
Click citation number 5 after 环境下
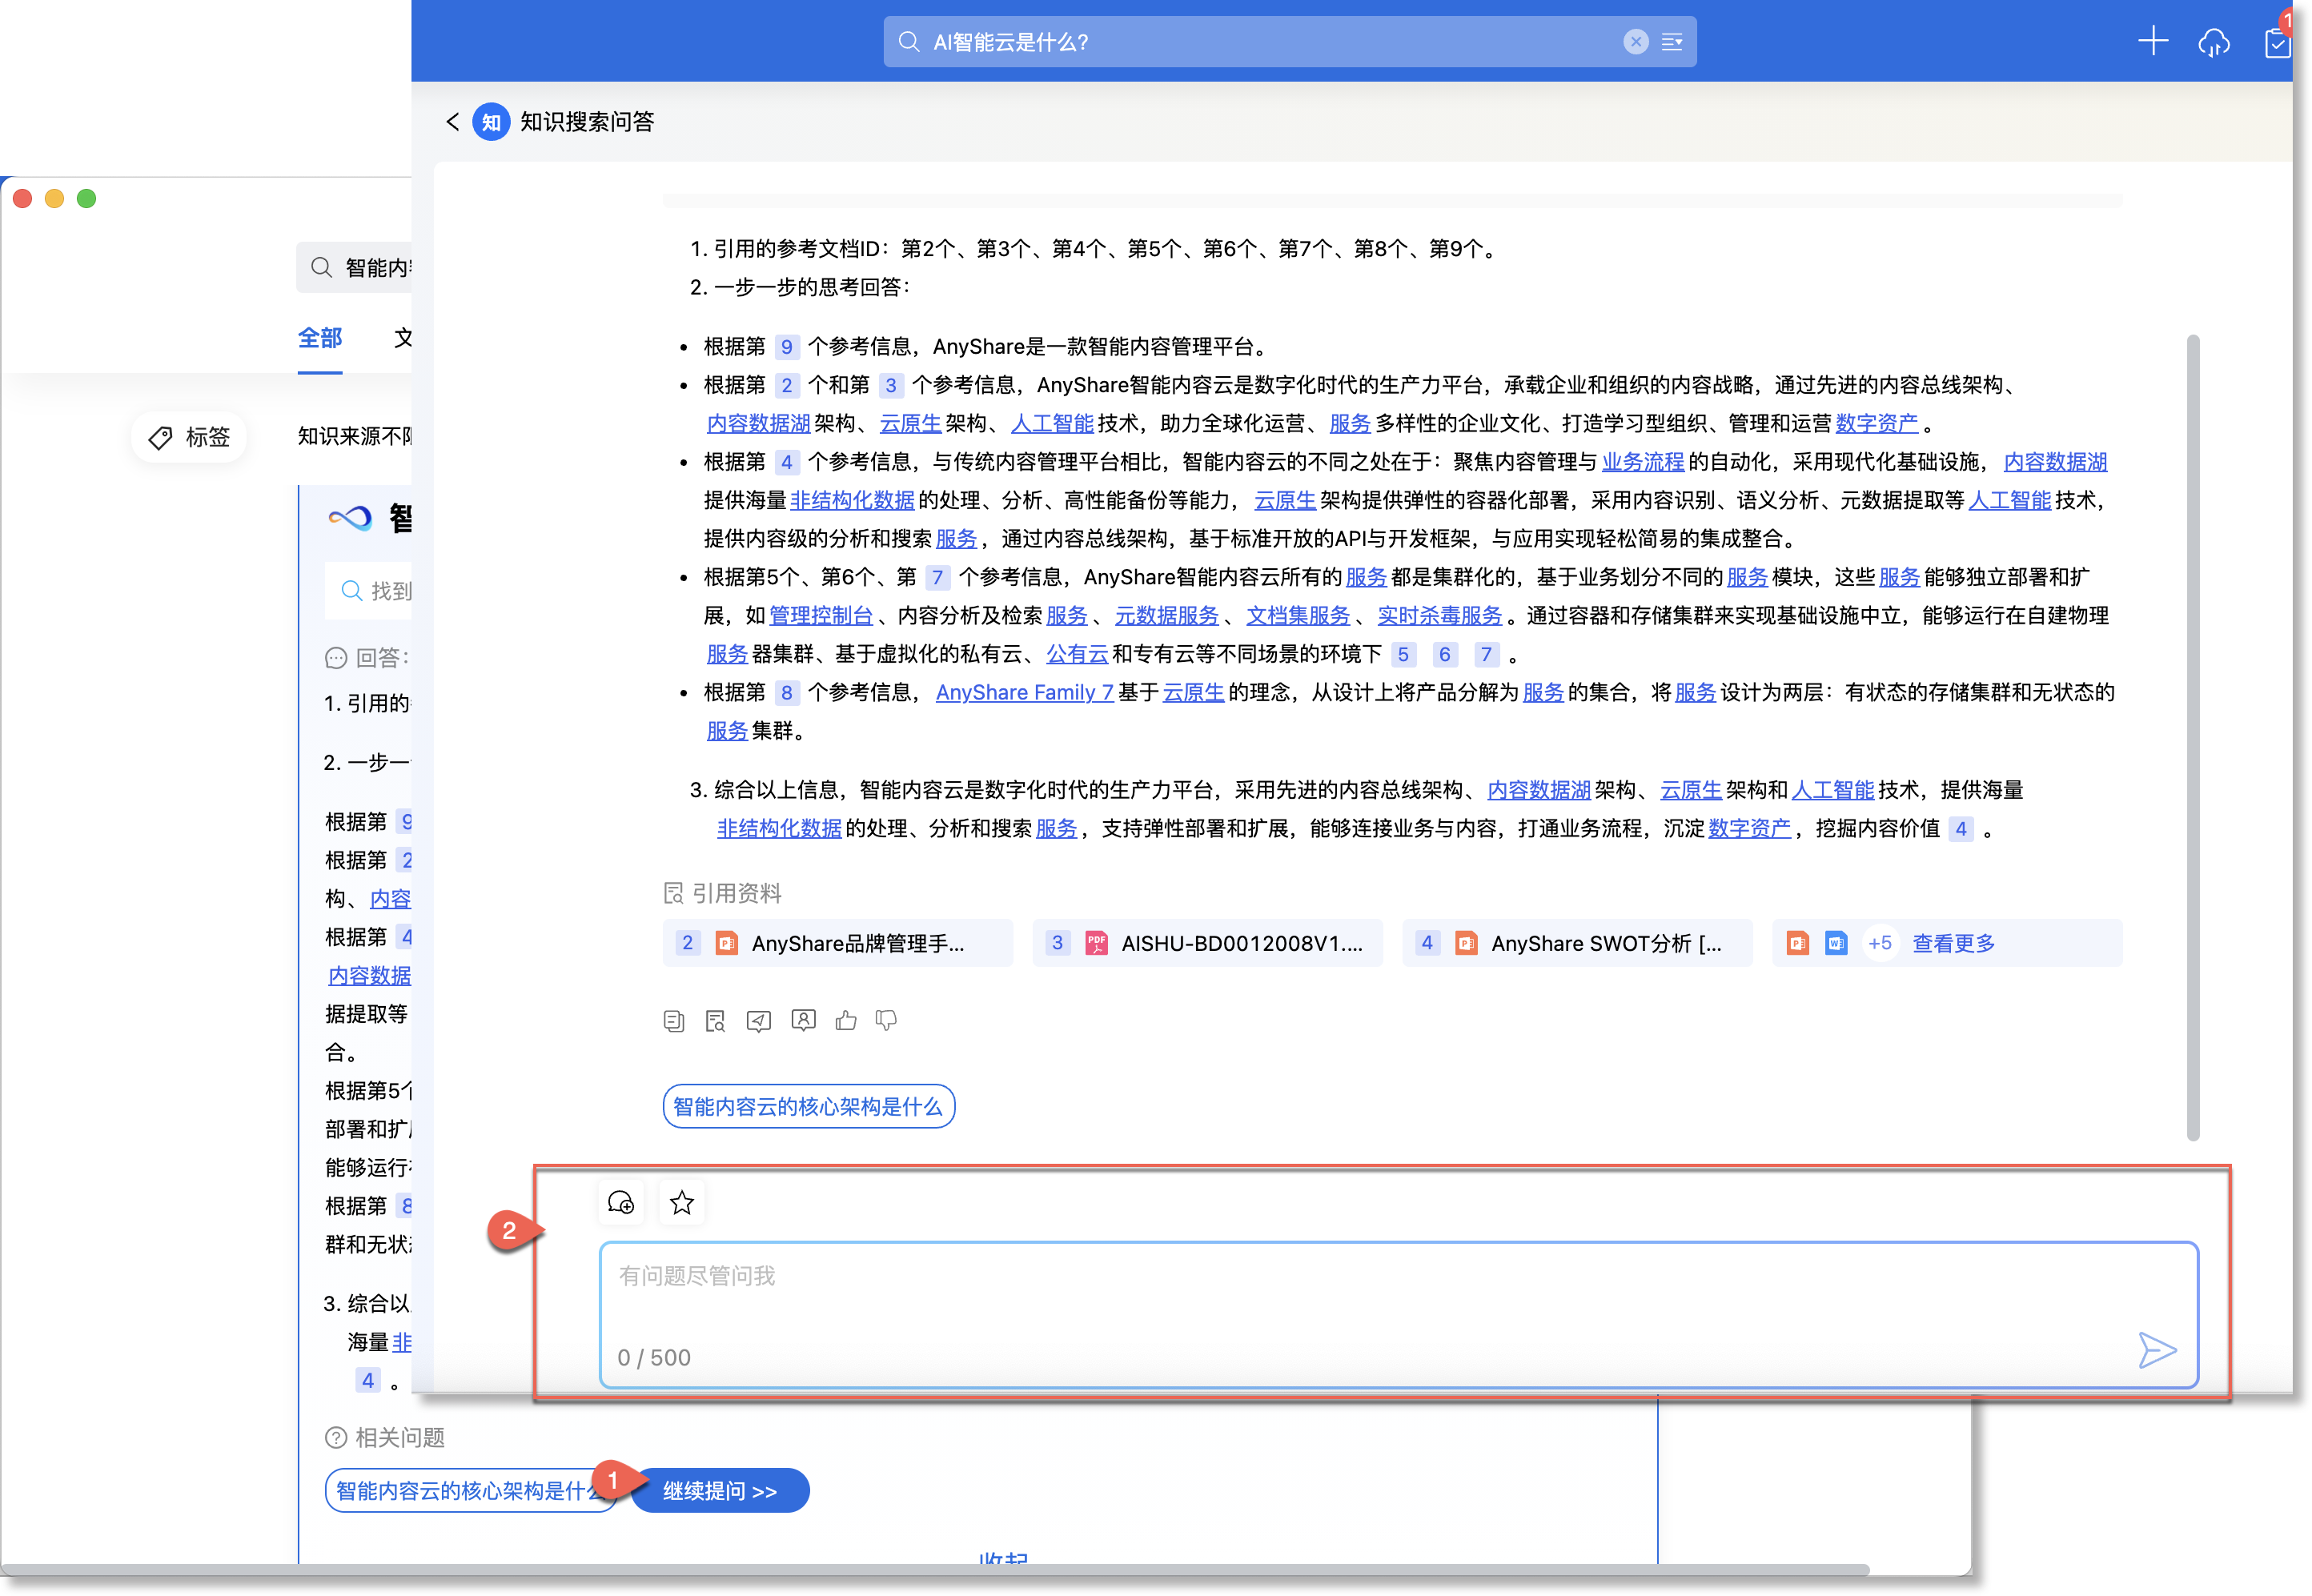(x=1403, y=654)
